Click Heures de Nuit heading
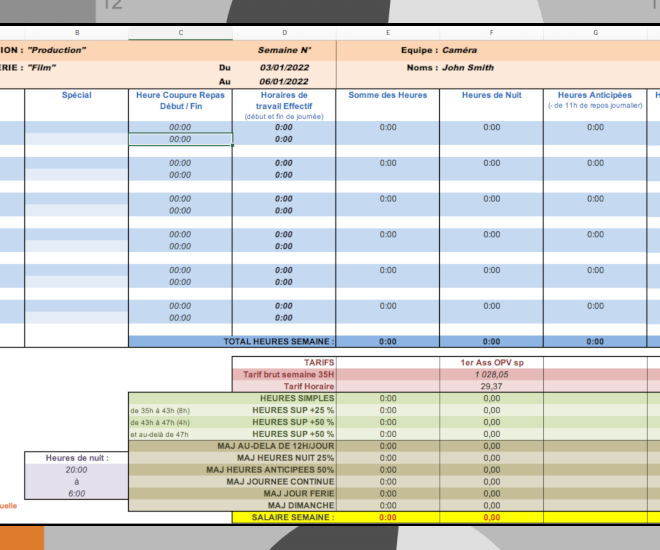This screenshot has width=660, height=550. point(492,95)
